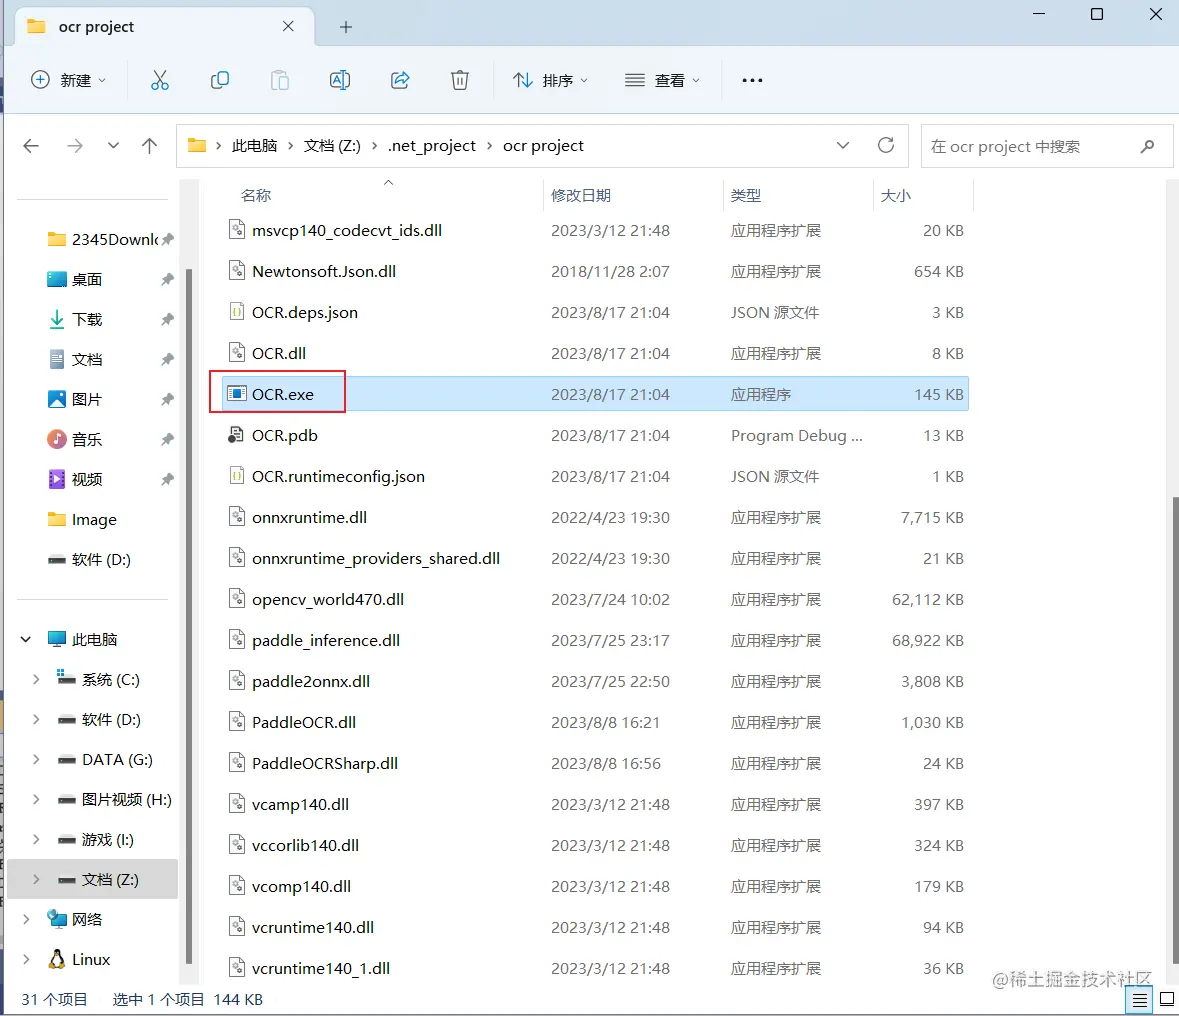Select 图片视频 (H:) drive

[117, 799]
